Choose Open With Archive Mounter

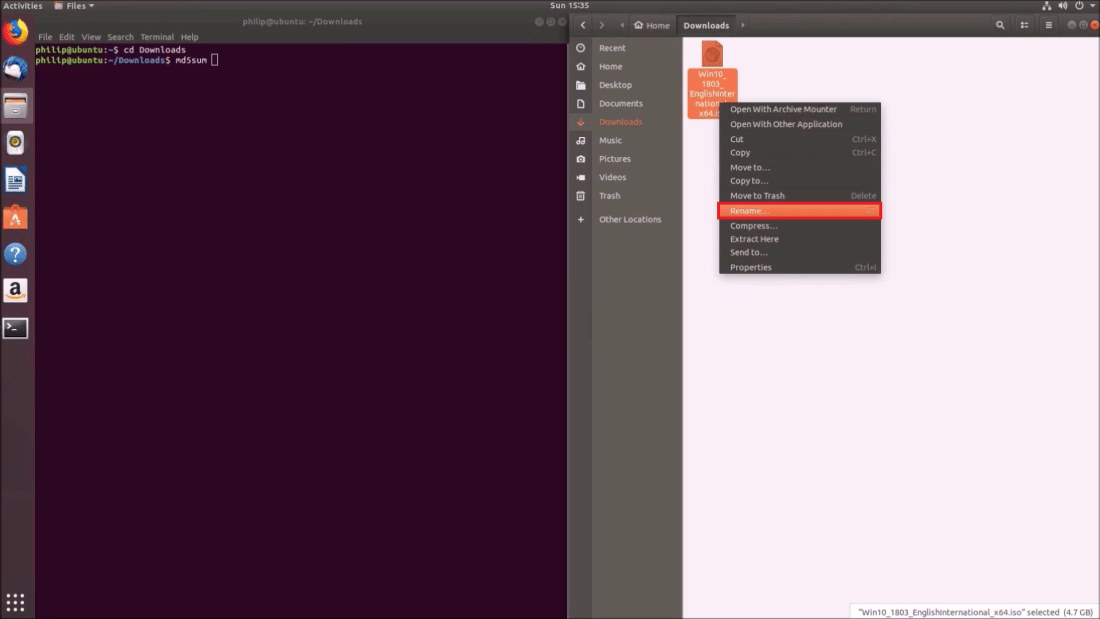point(800,109)
